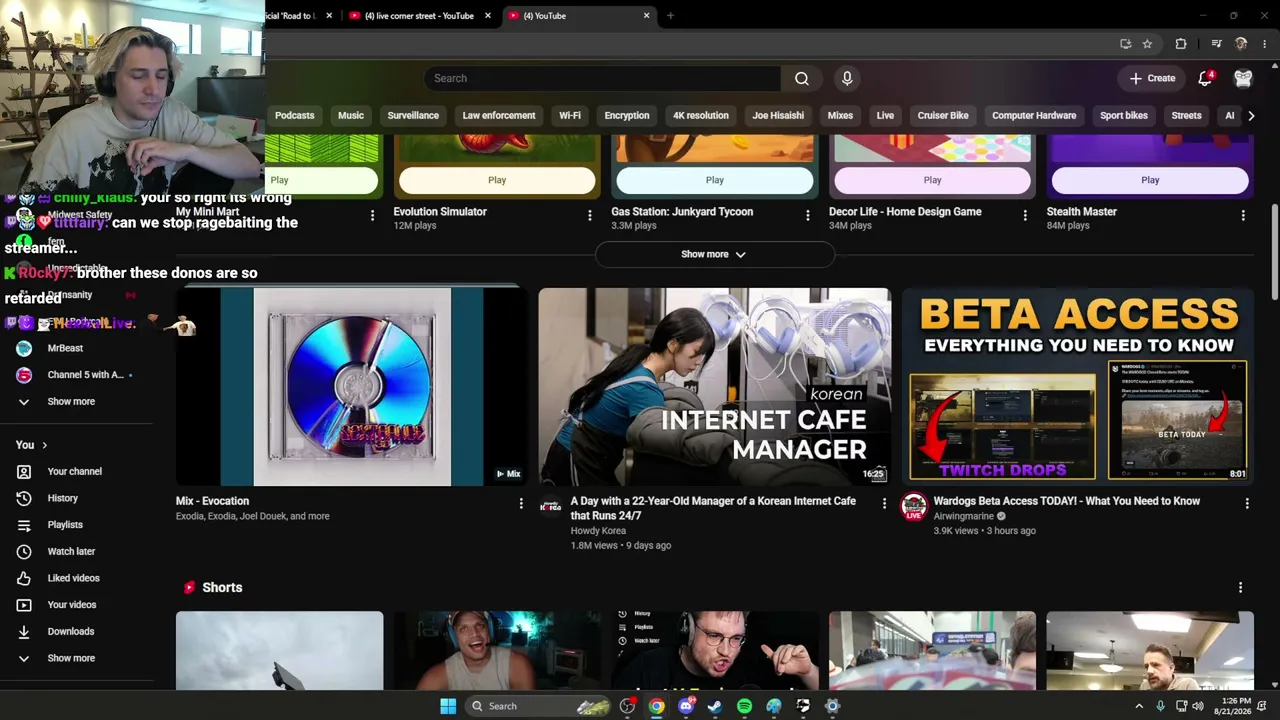
Task: Open the Beta Access thumbnail
Action: [x=1078, y=387]
